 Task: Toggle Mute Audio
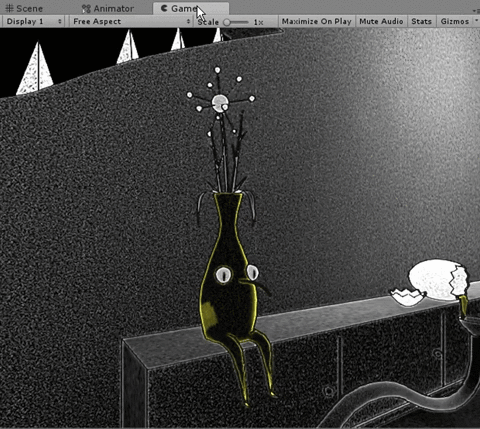click(x=381, y=22)
